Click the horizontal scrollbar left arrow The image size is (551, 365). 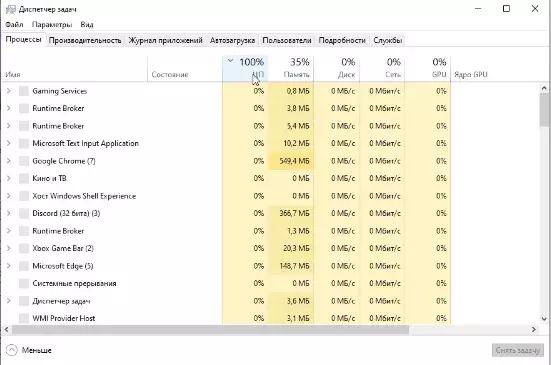coord(6,330)
